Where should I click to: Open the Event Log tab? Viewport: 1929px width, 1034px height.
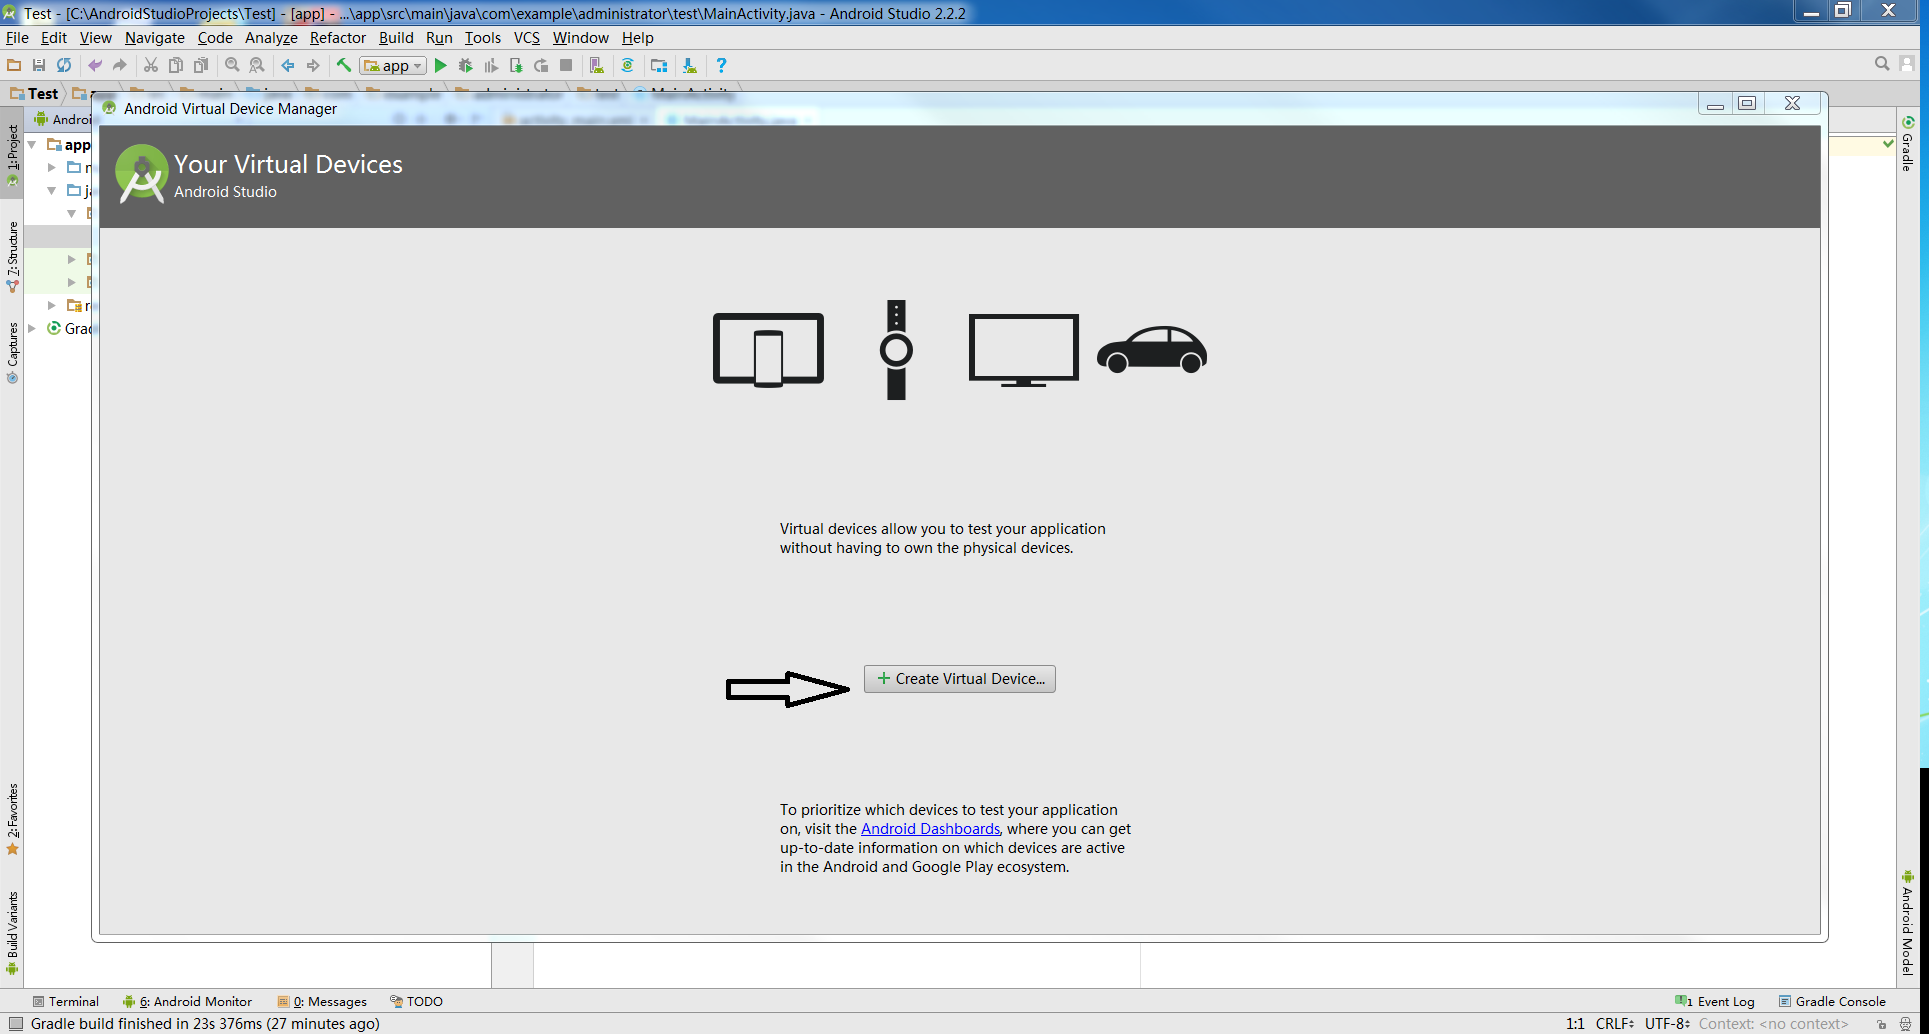pos(1715,1002)
